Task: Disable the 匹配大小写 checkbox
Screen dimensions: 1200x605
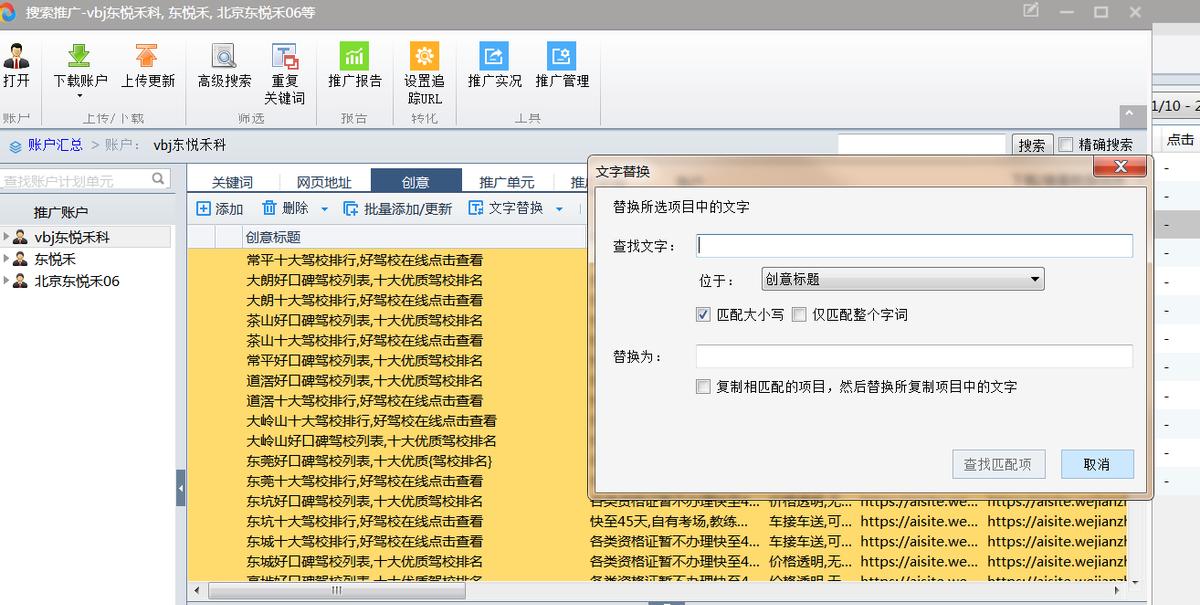Action: [x=702, y=312]
